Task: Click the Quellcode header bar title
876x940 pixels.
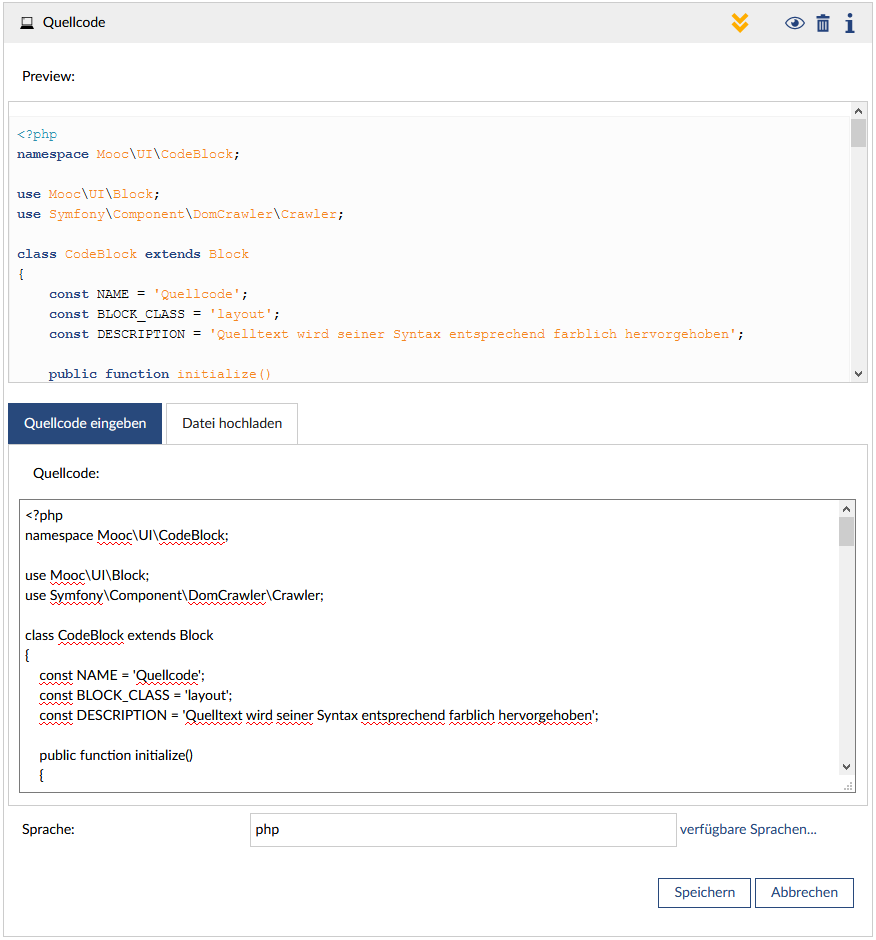Action: click(x=74, y=22)
